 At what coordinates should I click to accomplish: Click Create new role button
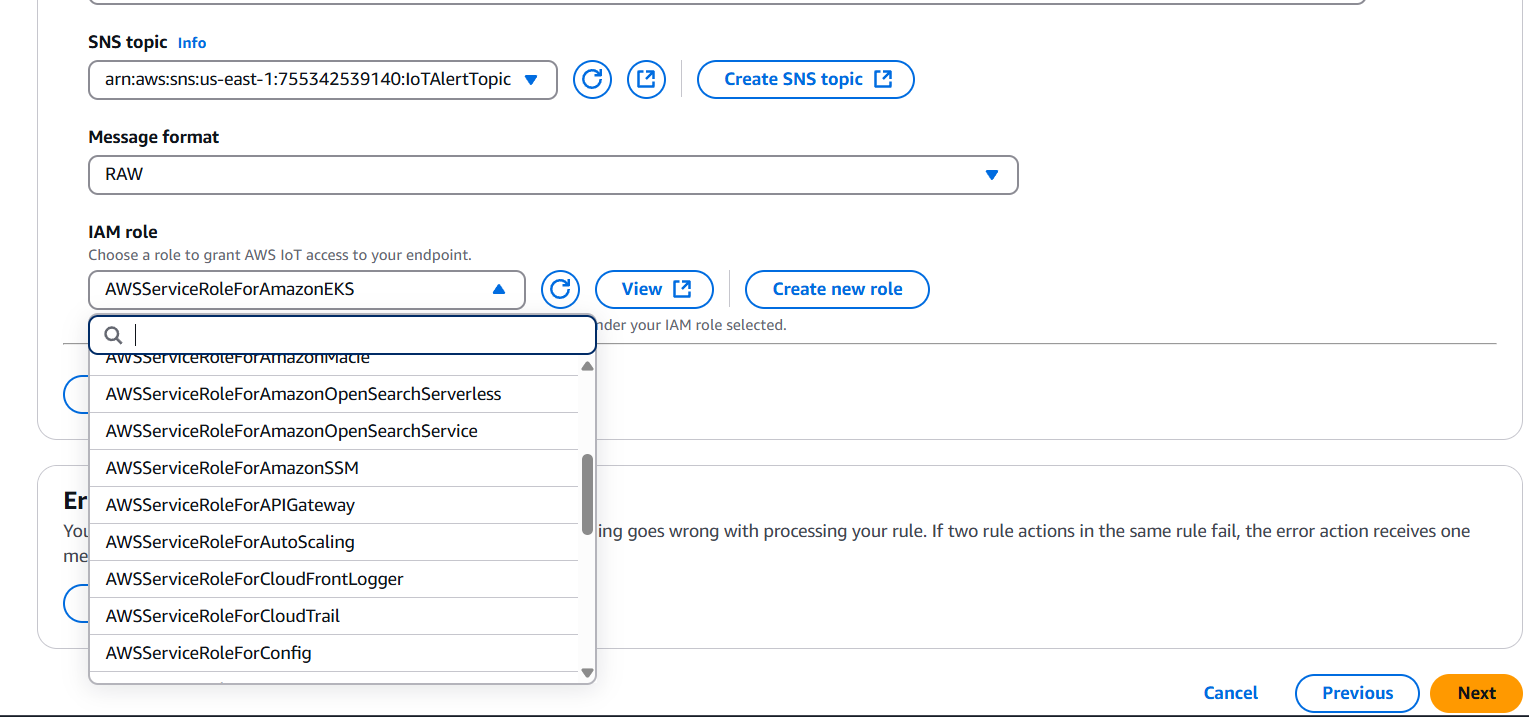tap(837, 289)
